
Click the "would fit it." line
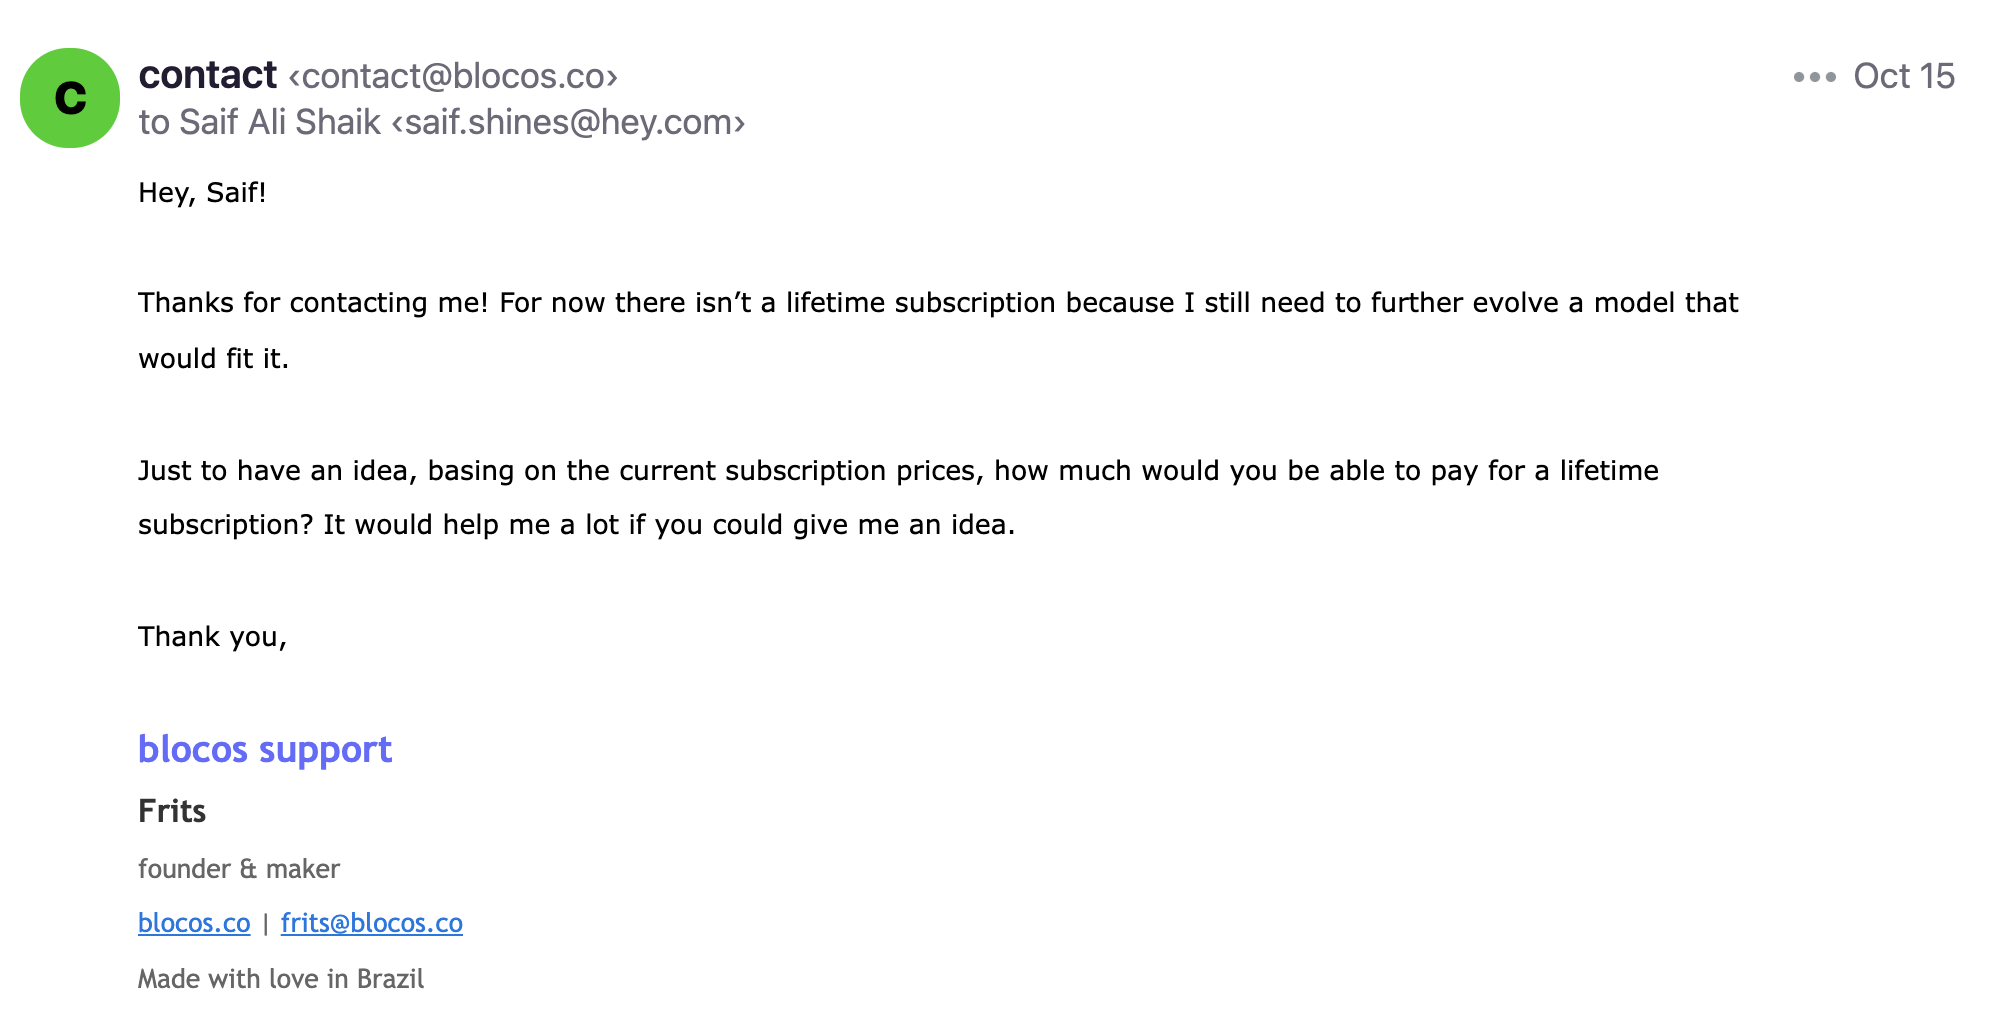tap(214, 359)
